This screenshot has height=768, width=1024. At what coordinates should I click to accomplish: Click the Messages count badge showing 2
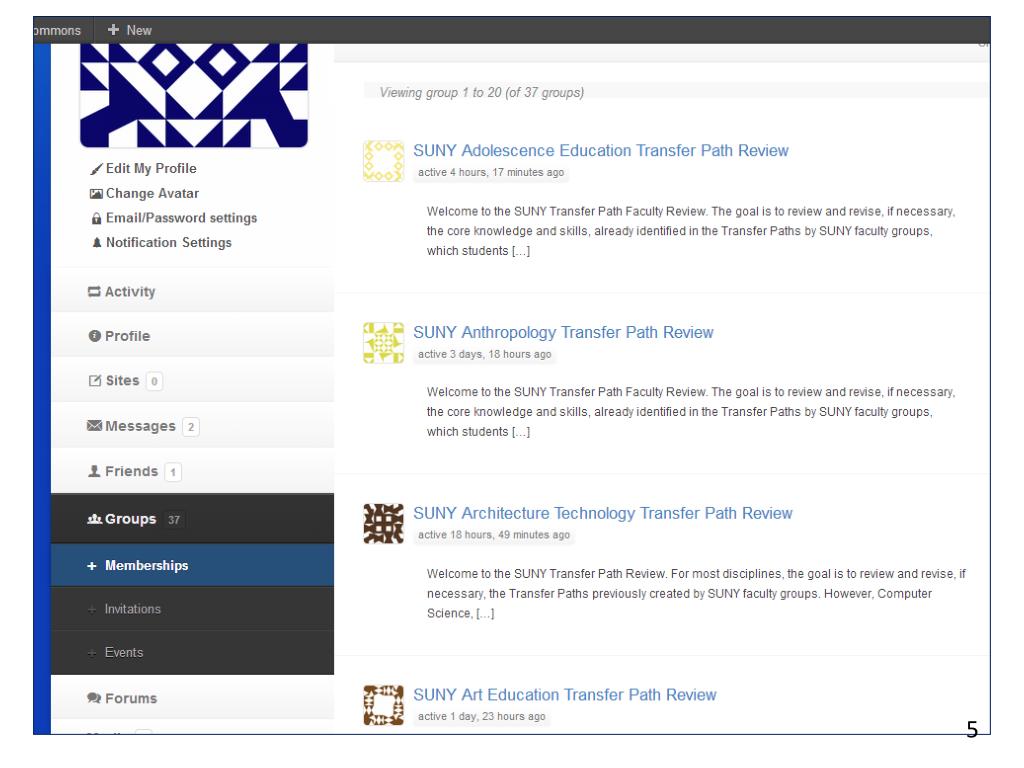click(191, 426)
